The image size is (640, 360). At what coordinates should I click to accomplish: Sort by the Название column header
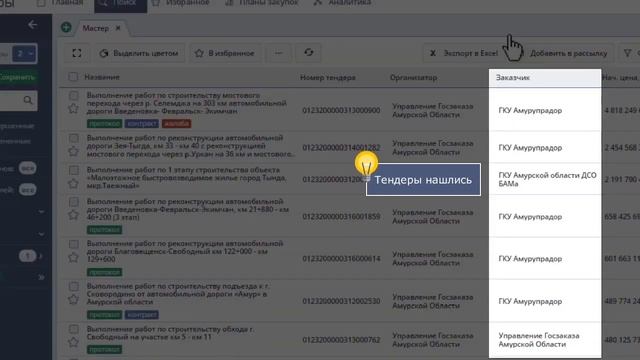click(102, 77)
